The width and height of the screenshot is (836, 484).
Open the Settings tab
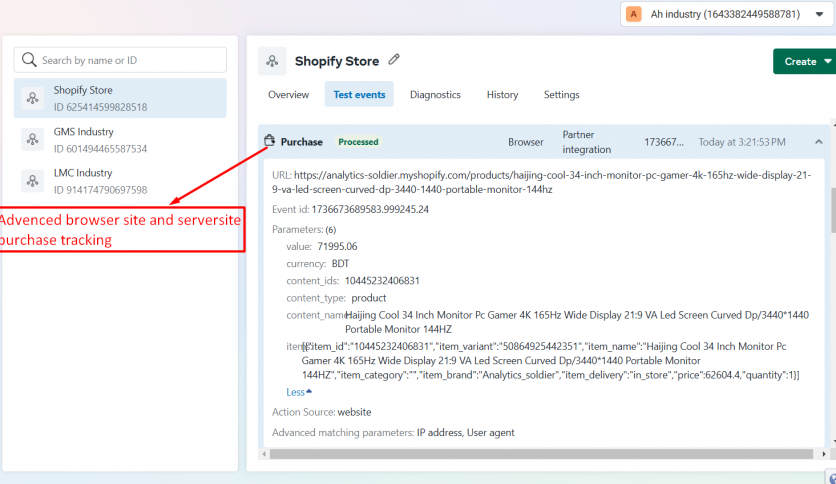561,94
